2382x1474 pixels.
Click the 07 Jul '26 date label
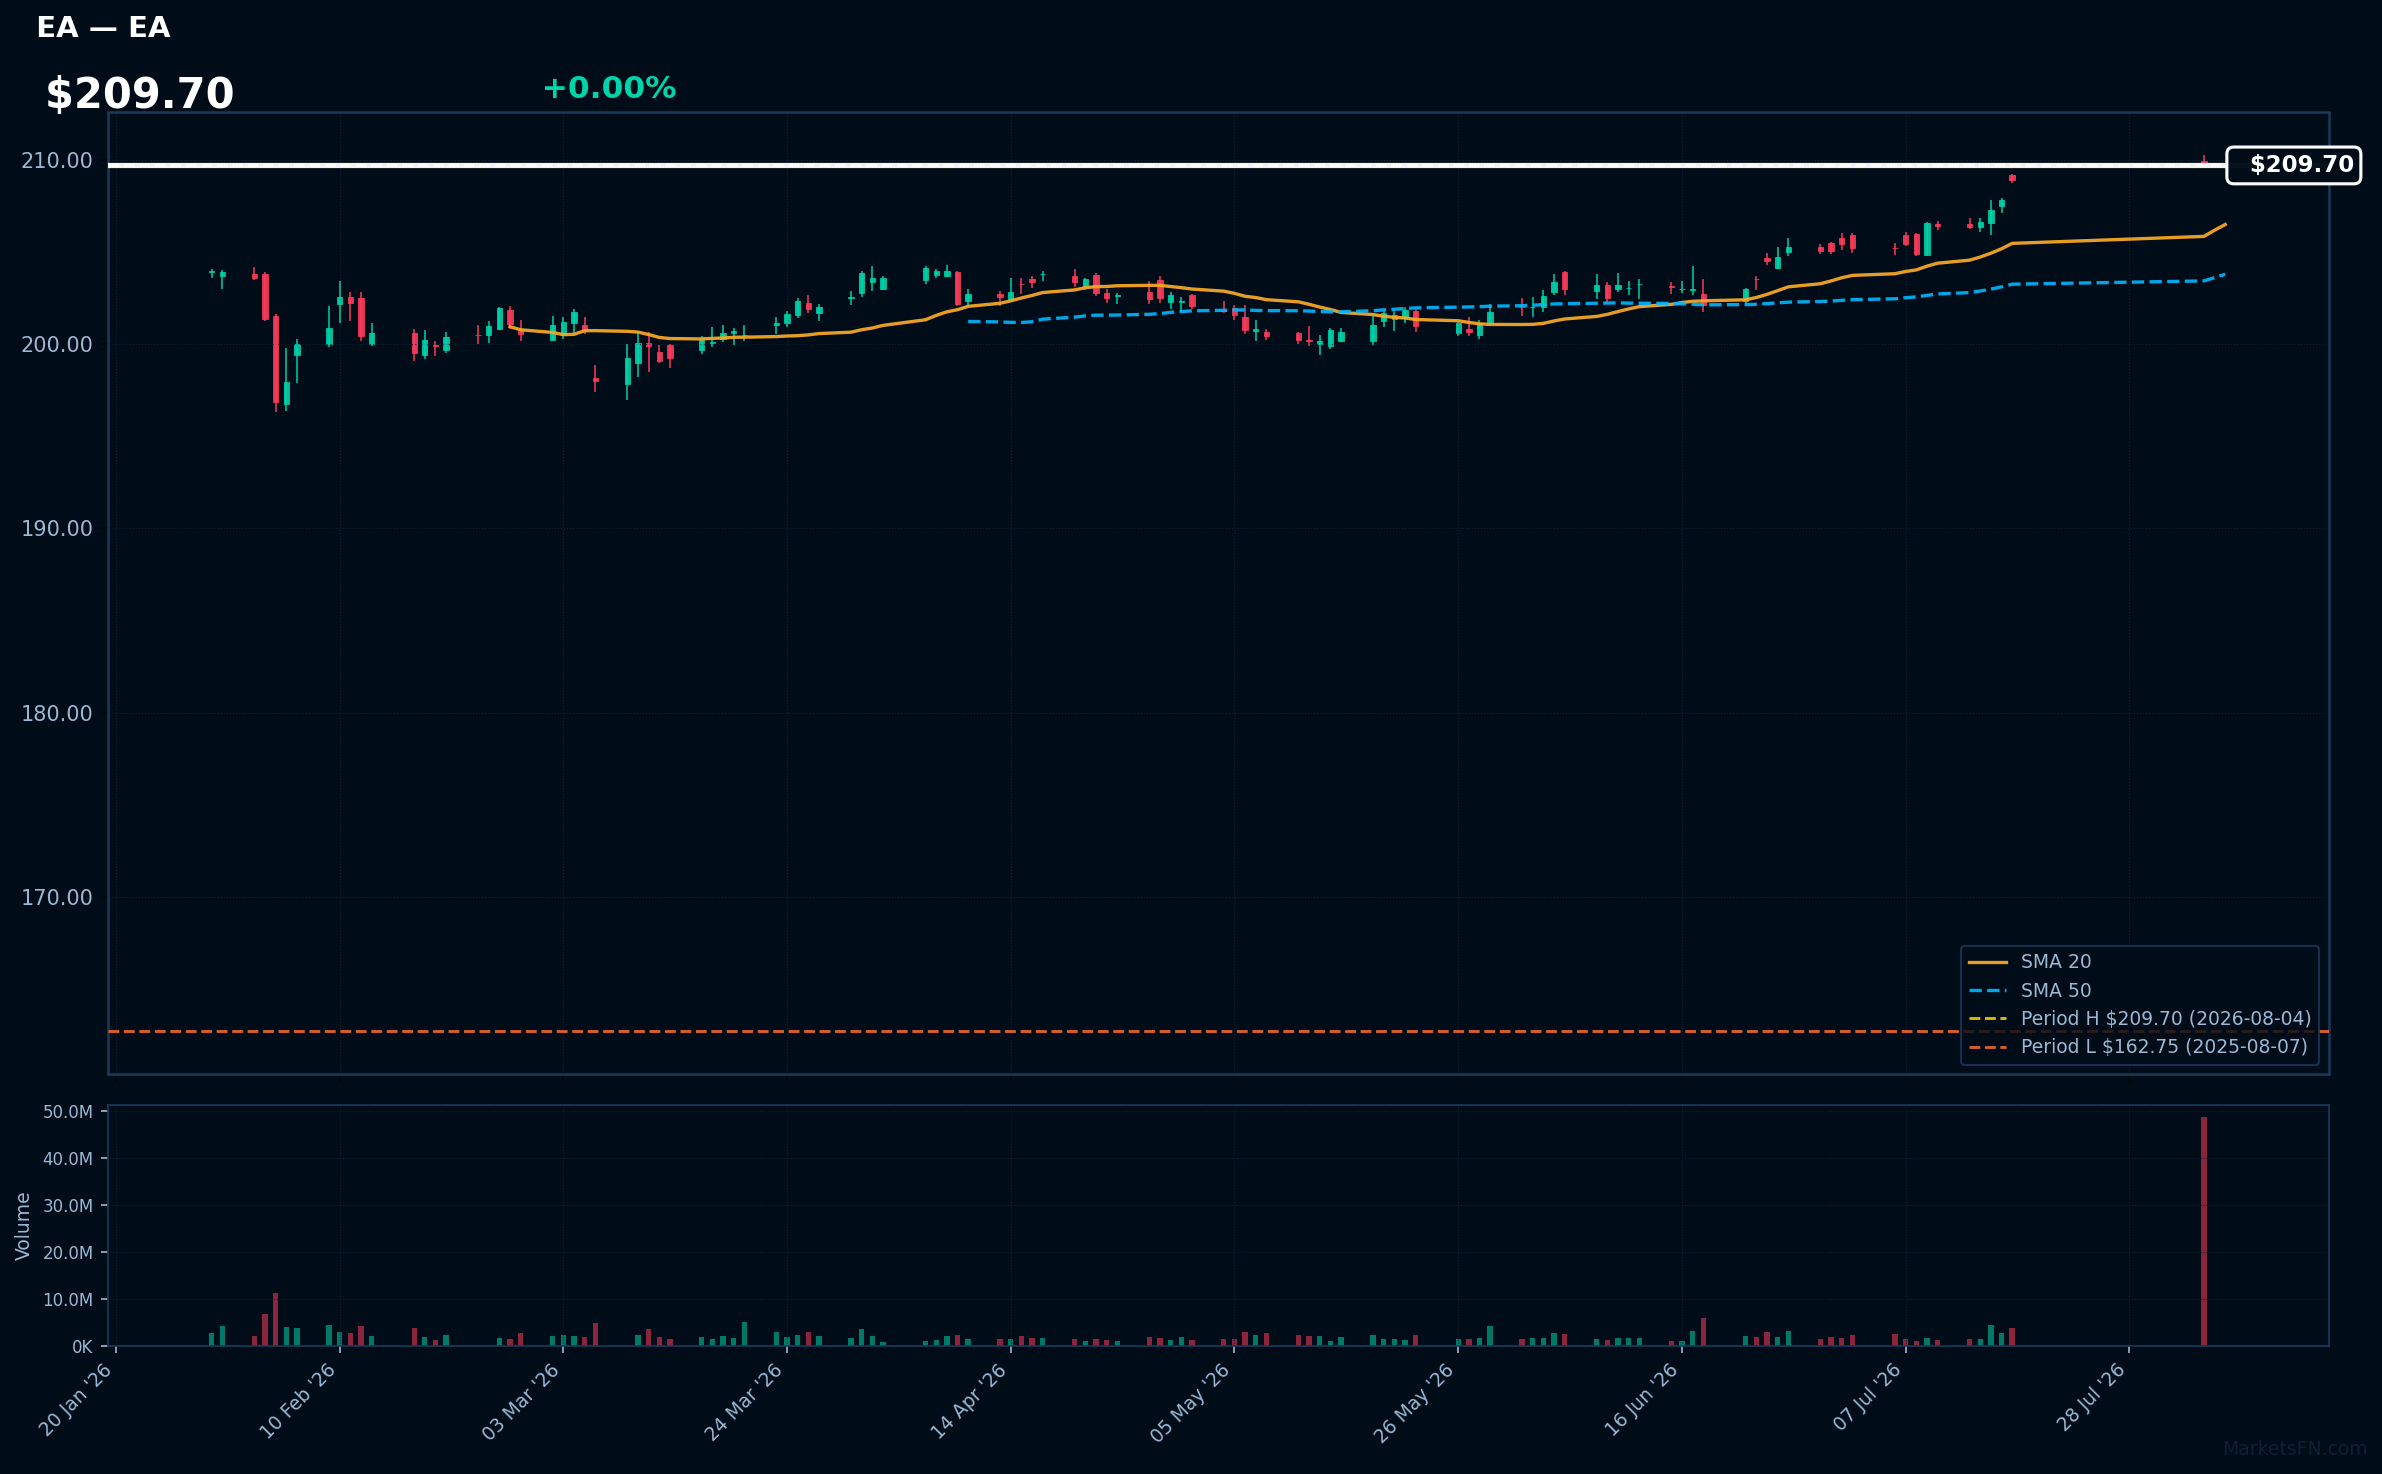coord(1867,1396)
